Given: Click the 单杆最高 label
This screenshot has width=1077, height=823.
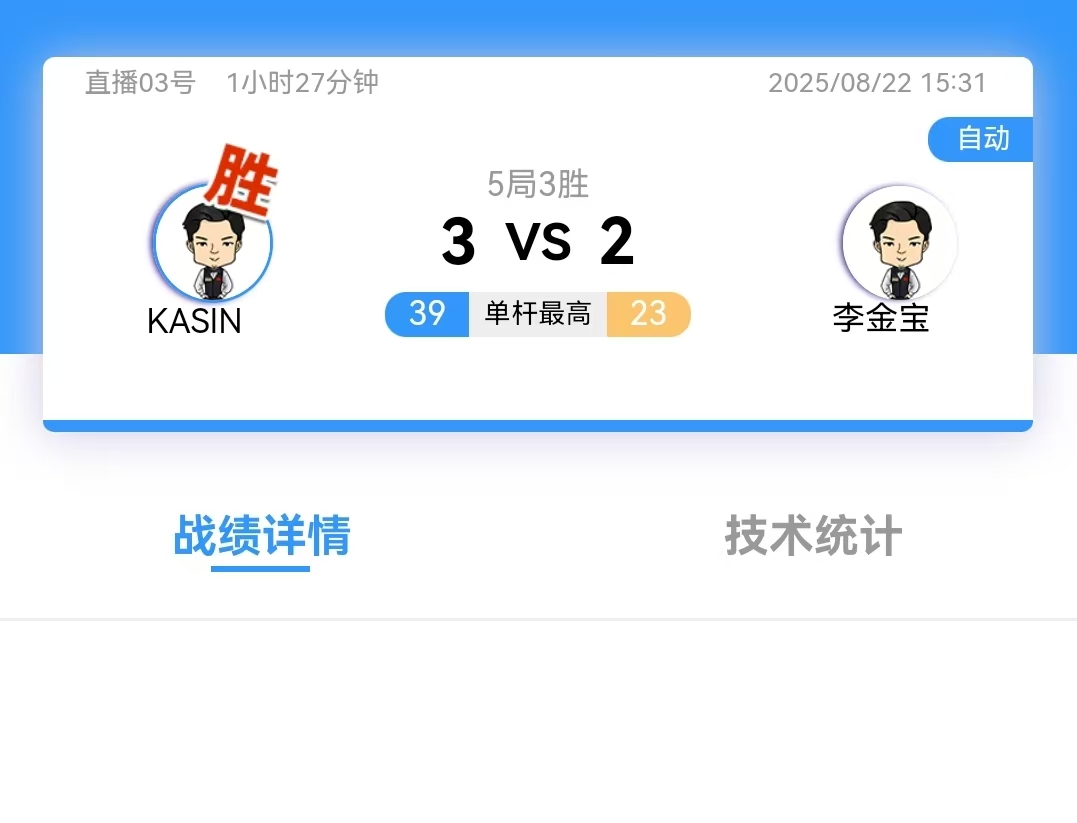Looking at the screenshot, I should (538, 314).
